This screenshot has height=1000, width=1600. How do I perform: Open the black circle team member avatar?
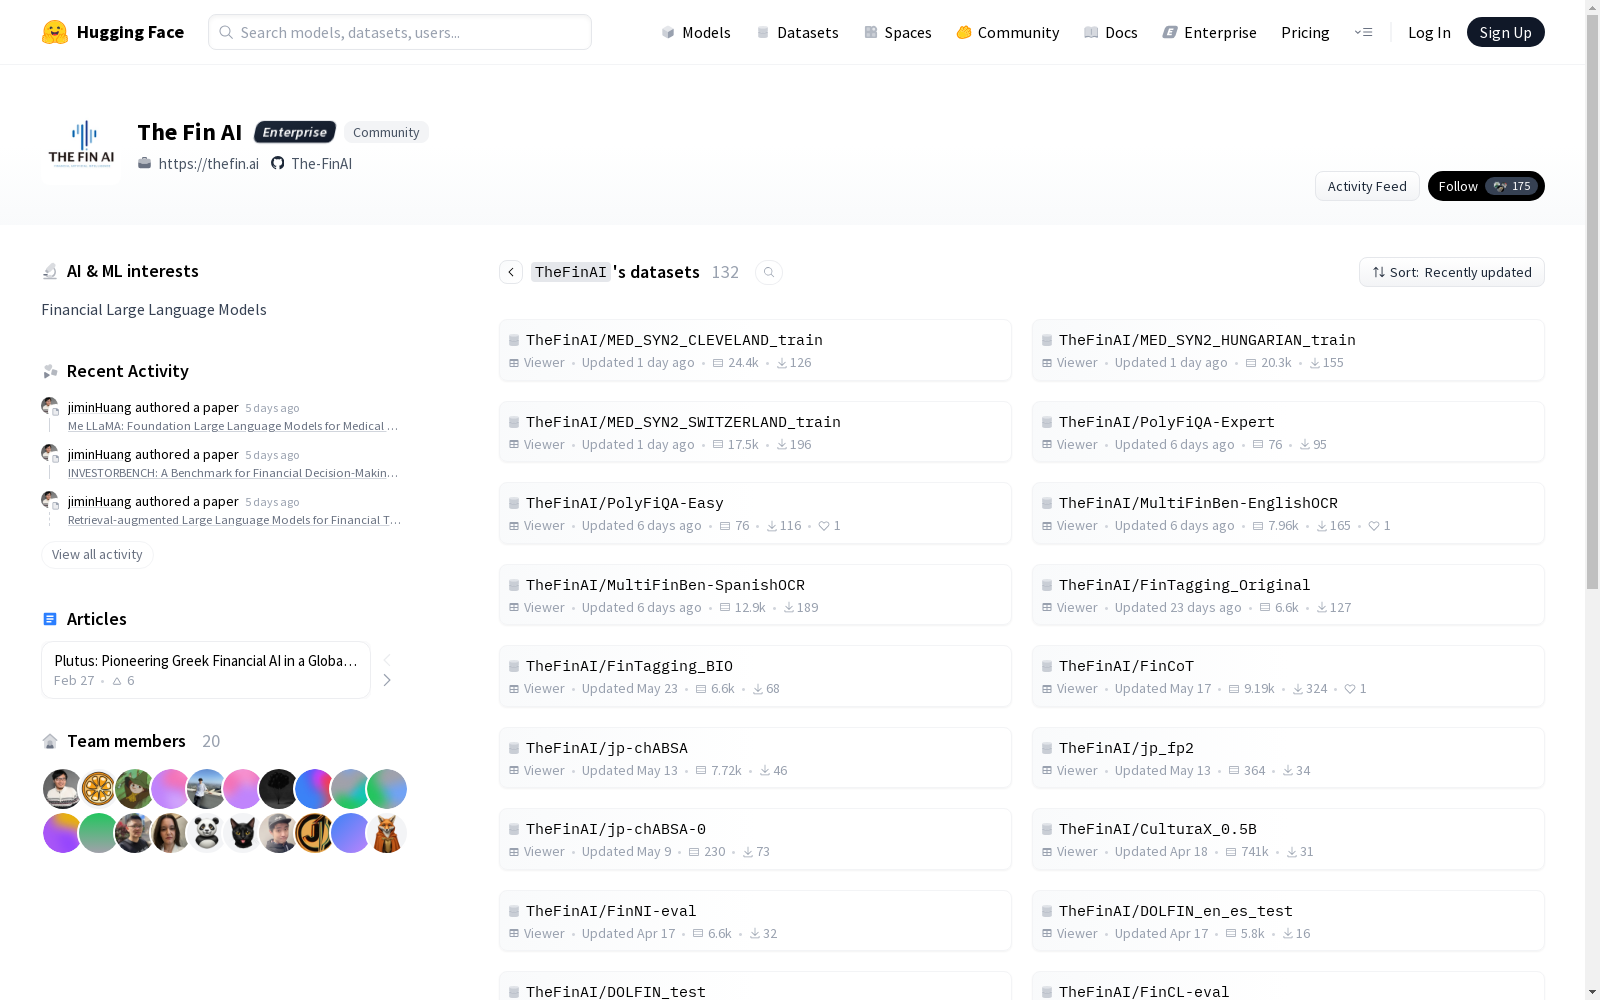click(x=278, y=789)
